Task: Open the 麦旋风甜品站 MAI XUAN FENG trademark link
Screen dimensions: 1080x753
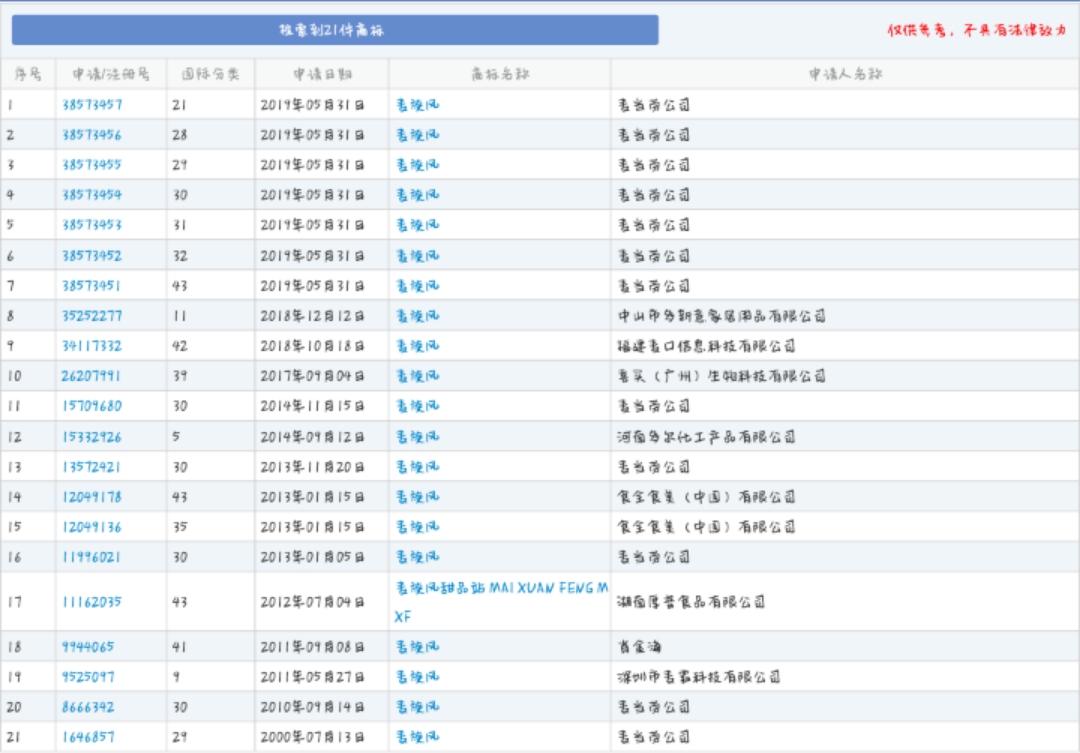Action: point(500,589)
